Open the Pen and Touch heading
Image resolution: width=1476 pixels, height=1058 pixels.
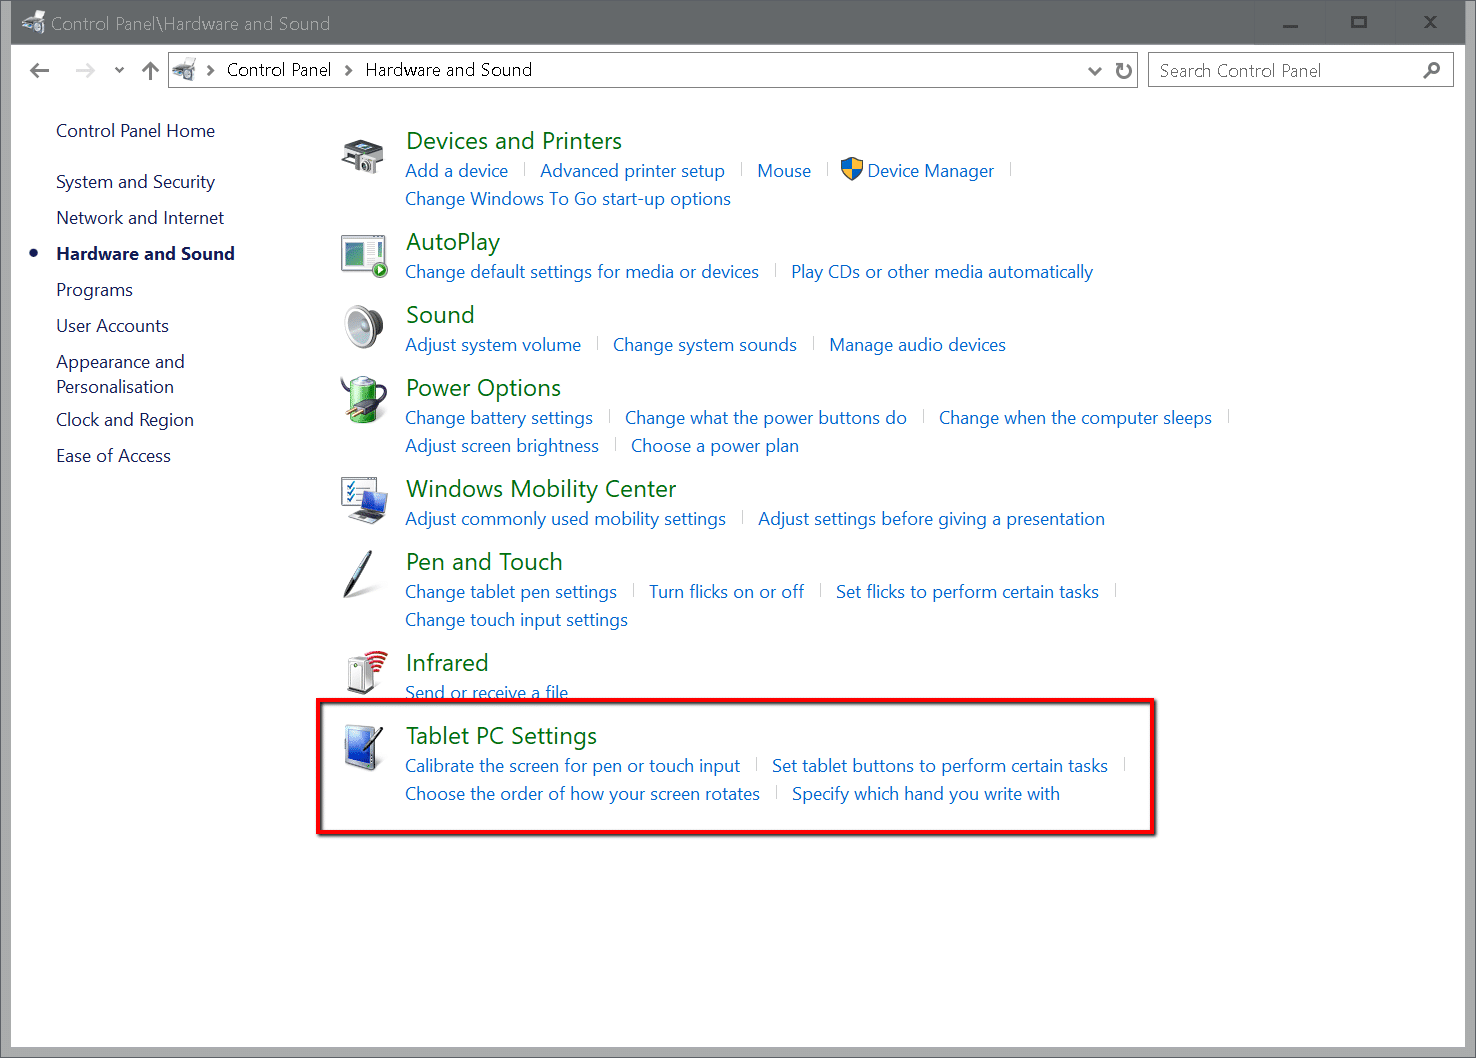tap(484, 562)
